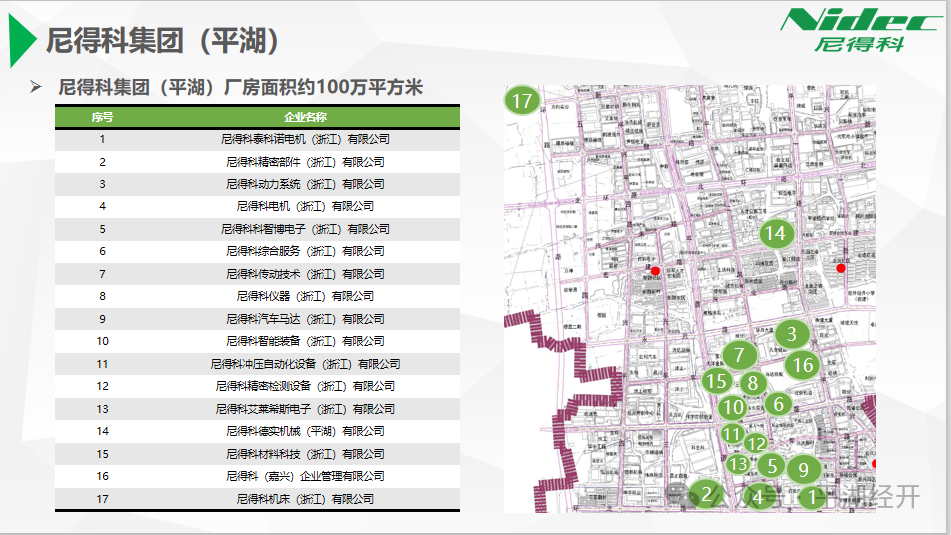Select row 尼得科电机（浙江）有限公司
Viewport: 951px width, 535px height.
257,207
